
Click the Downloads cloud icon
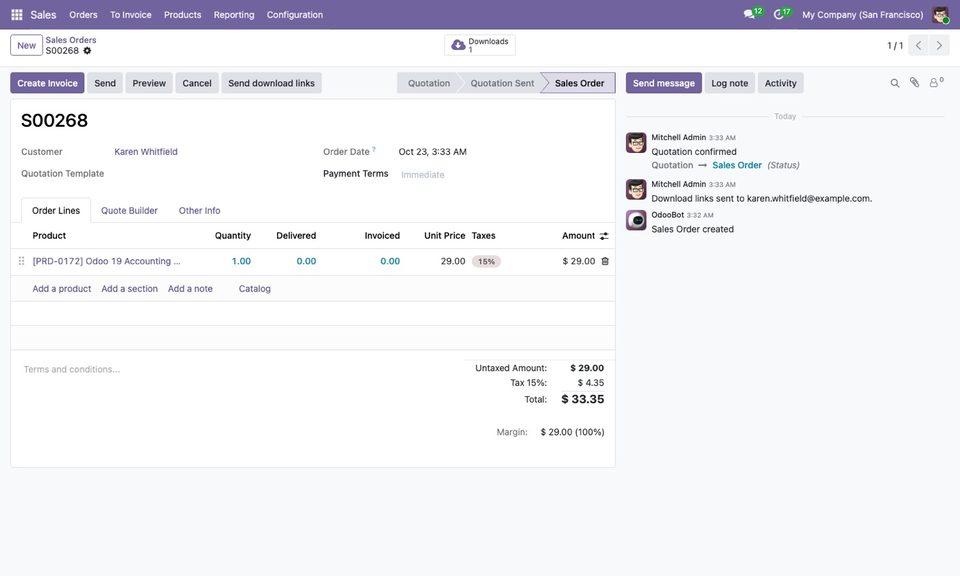tap(458, 45)
